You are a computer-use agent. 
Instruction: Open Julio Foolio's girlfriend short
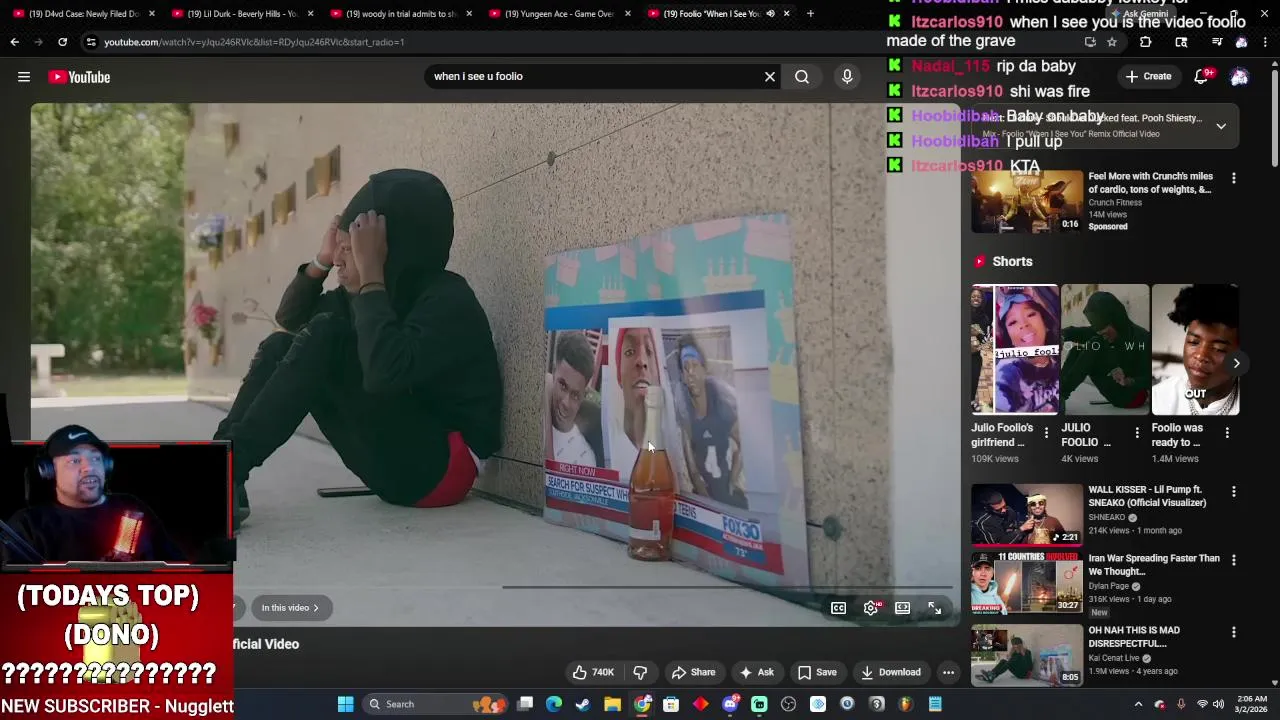click(1015, 350)
